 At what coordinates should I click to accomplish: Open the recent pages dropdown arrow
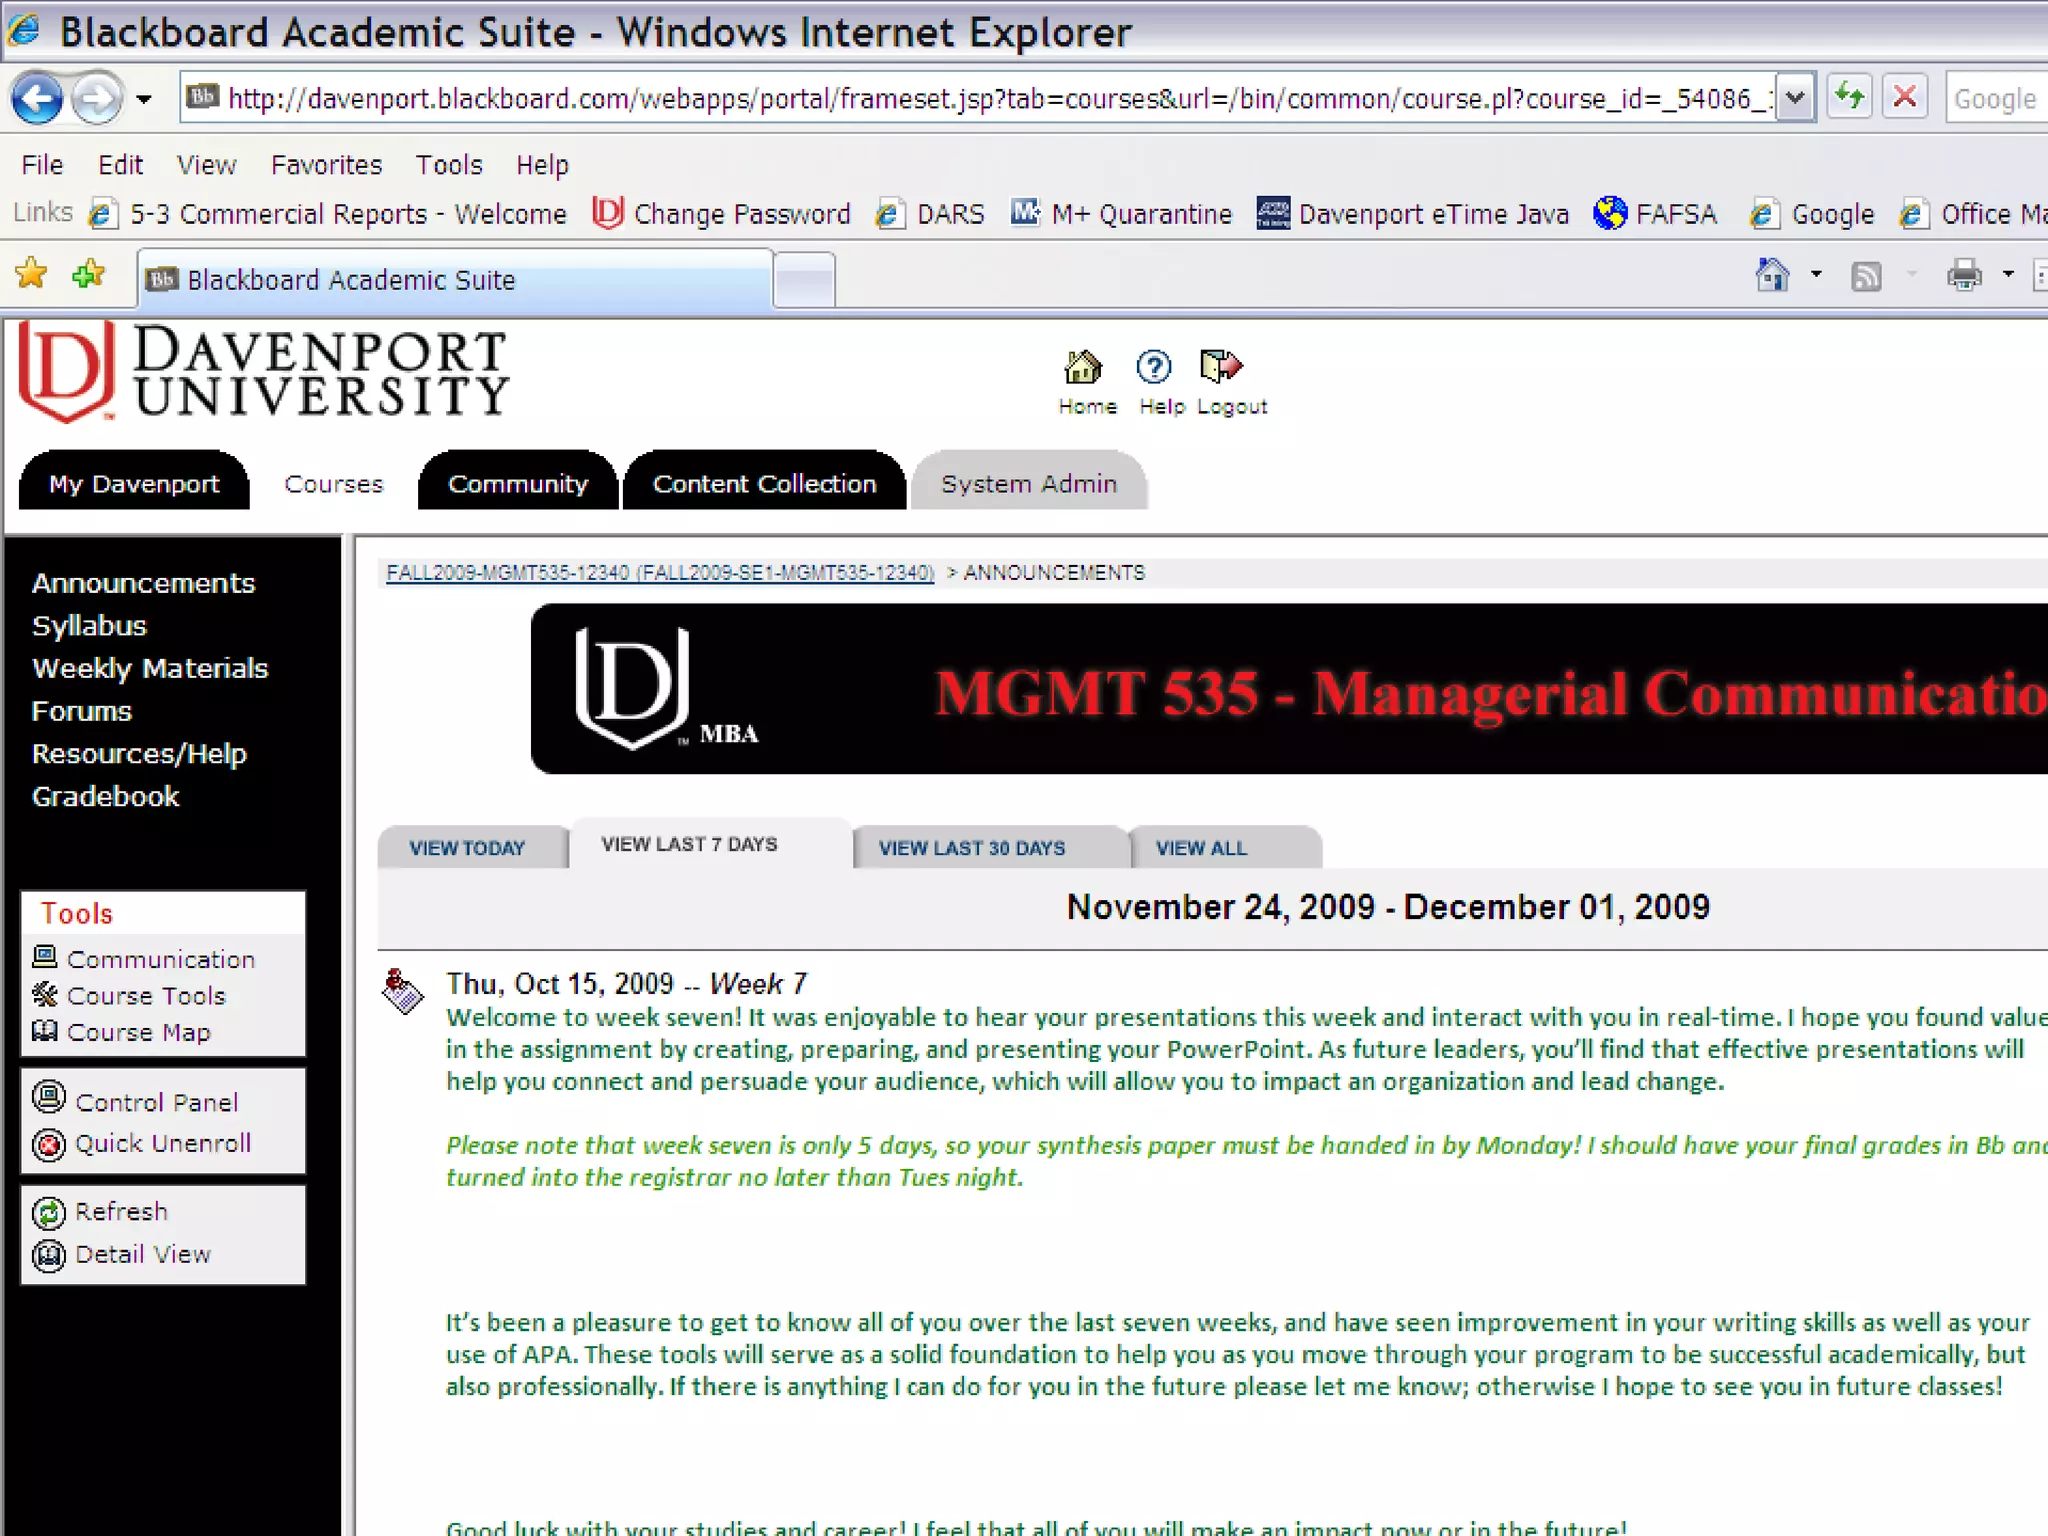(x=144, y=99)
